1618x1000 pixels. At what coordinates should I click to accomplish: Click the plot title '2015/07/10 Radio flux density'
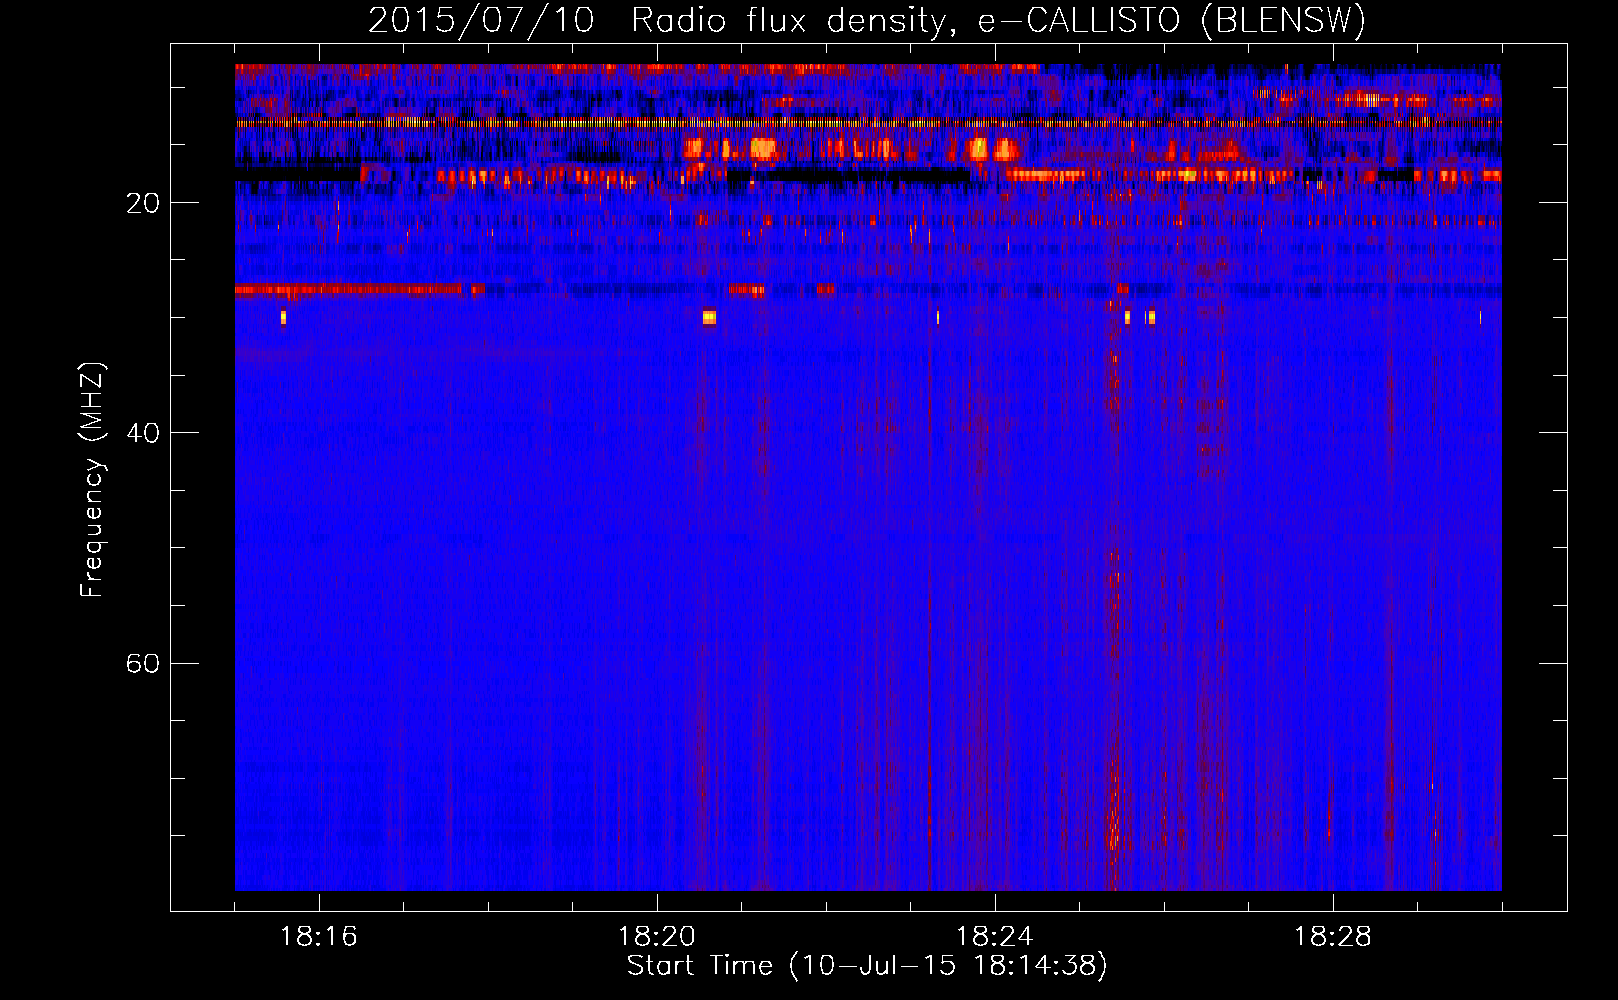coord(867,20)
